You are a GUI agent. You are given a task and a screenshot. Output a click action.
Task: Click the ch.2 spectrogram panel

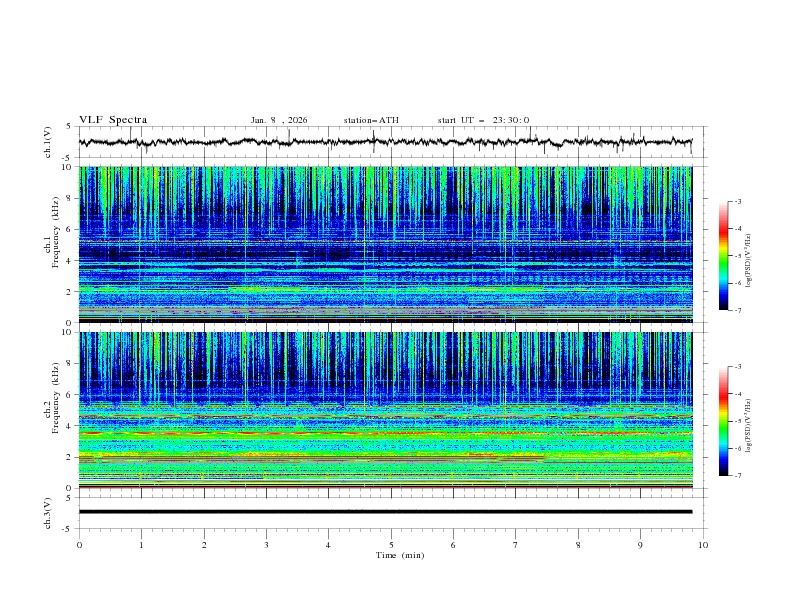coord(385,410)
